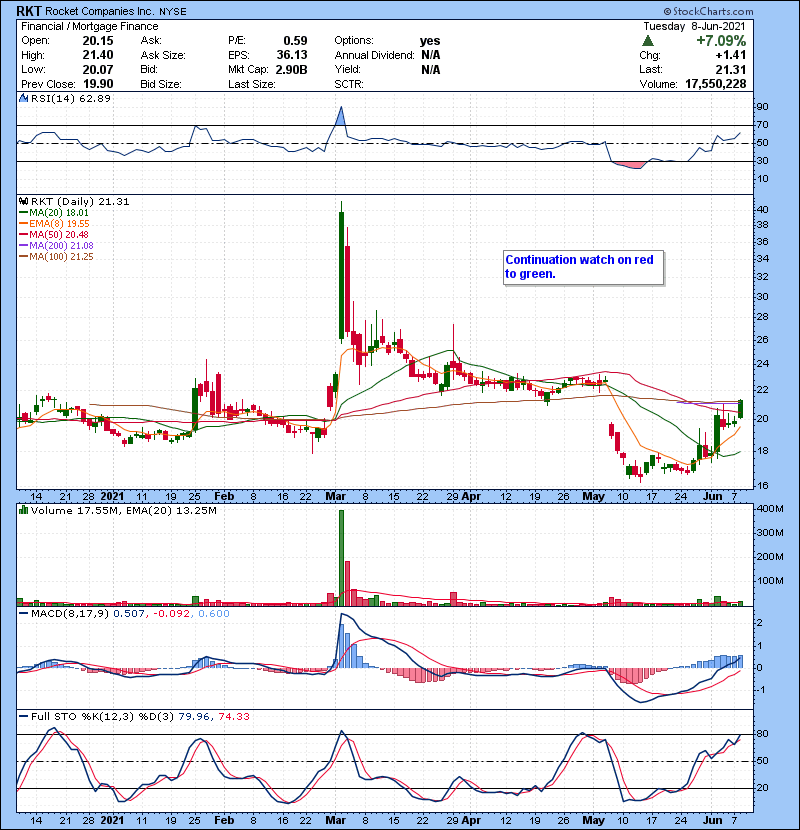
Task: Click the Options 'yes' value
Action: (429, 41)
